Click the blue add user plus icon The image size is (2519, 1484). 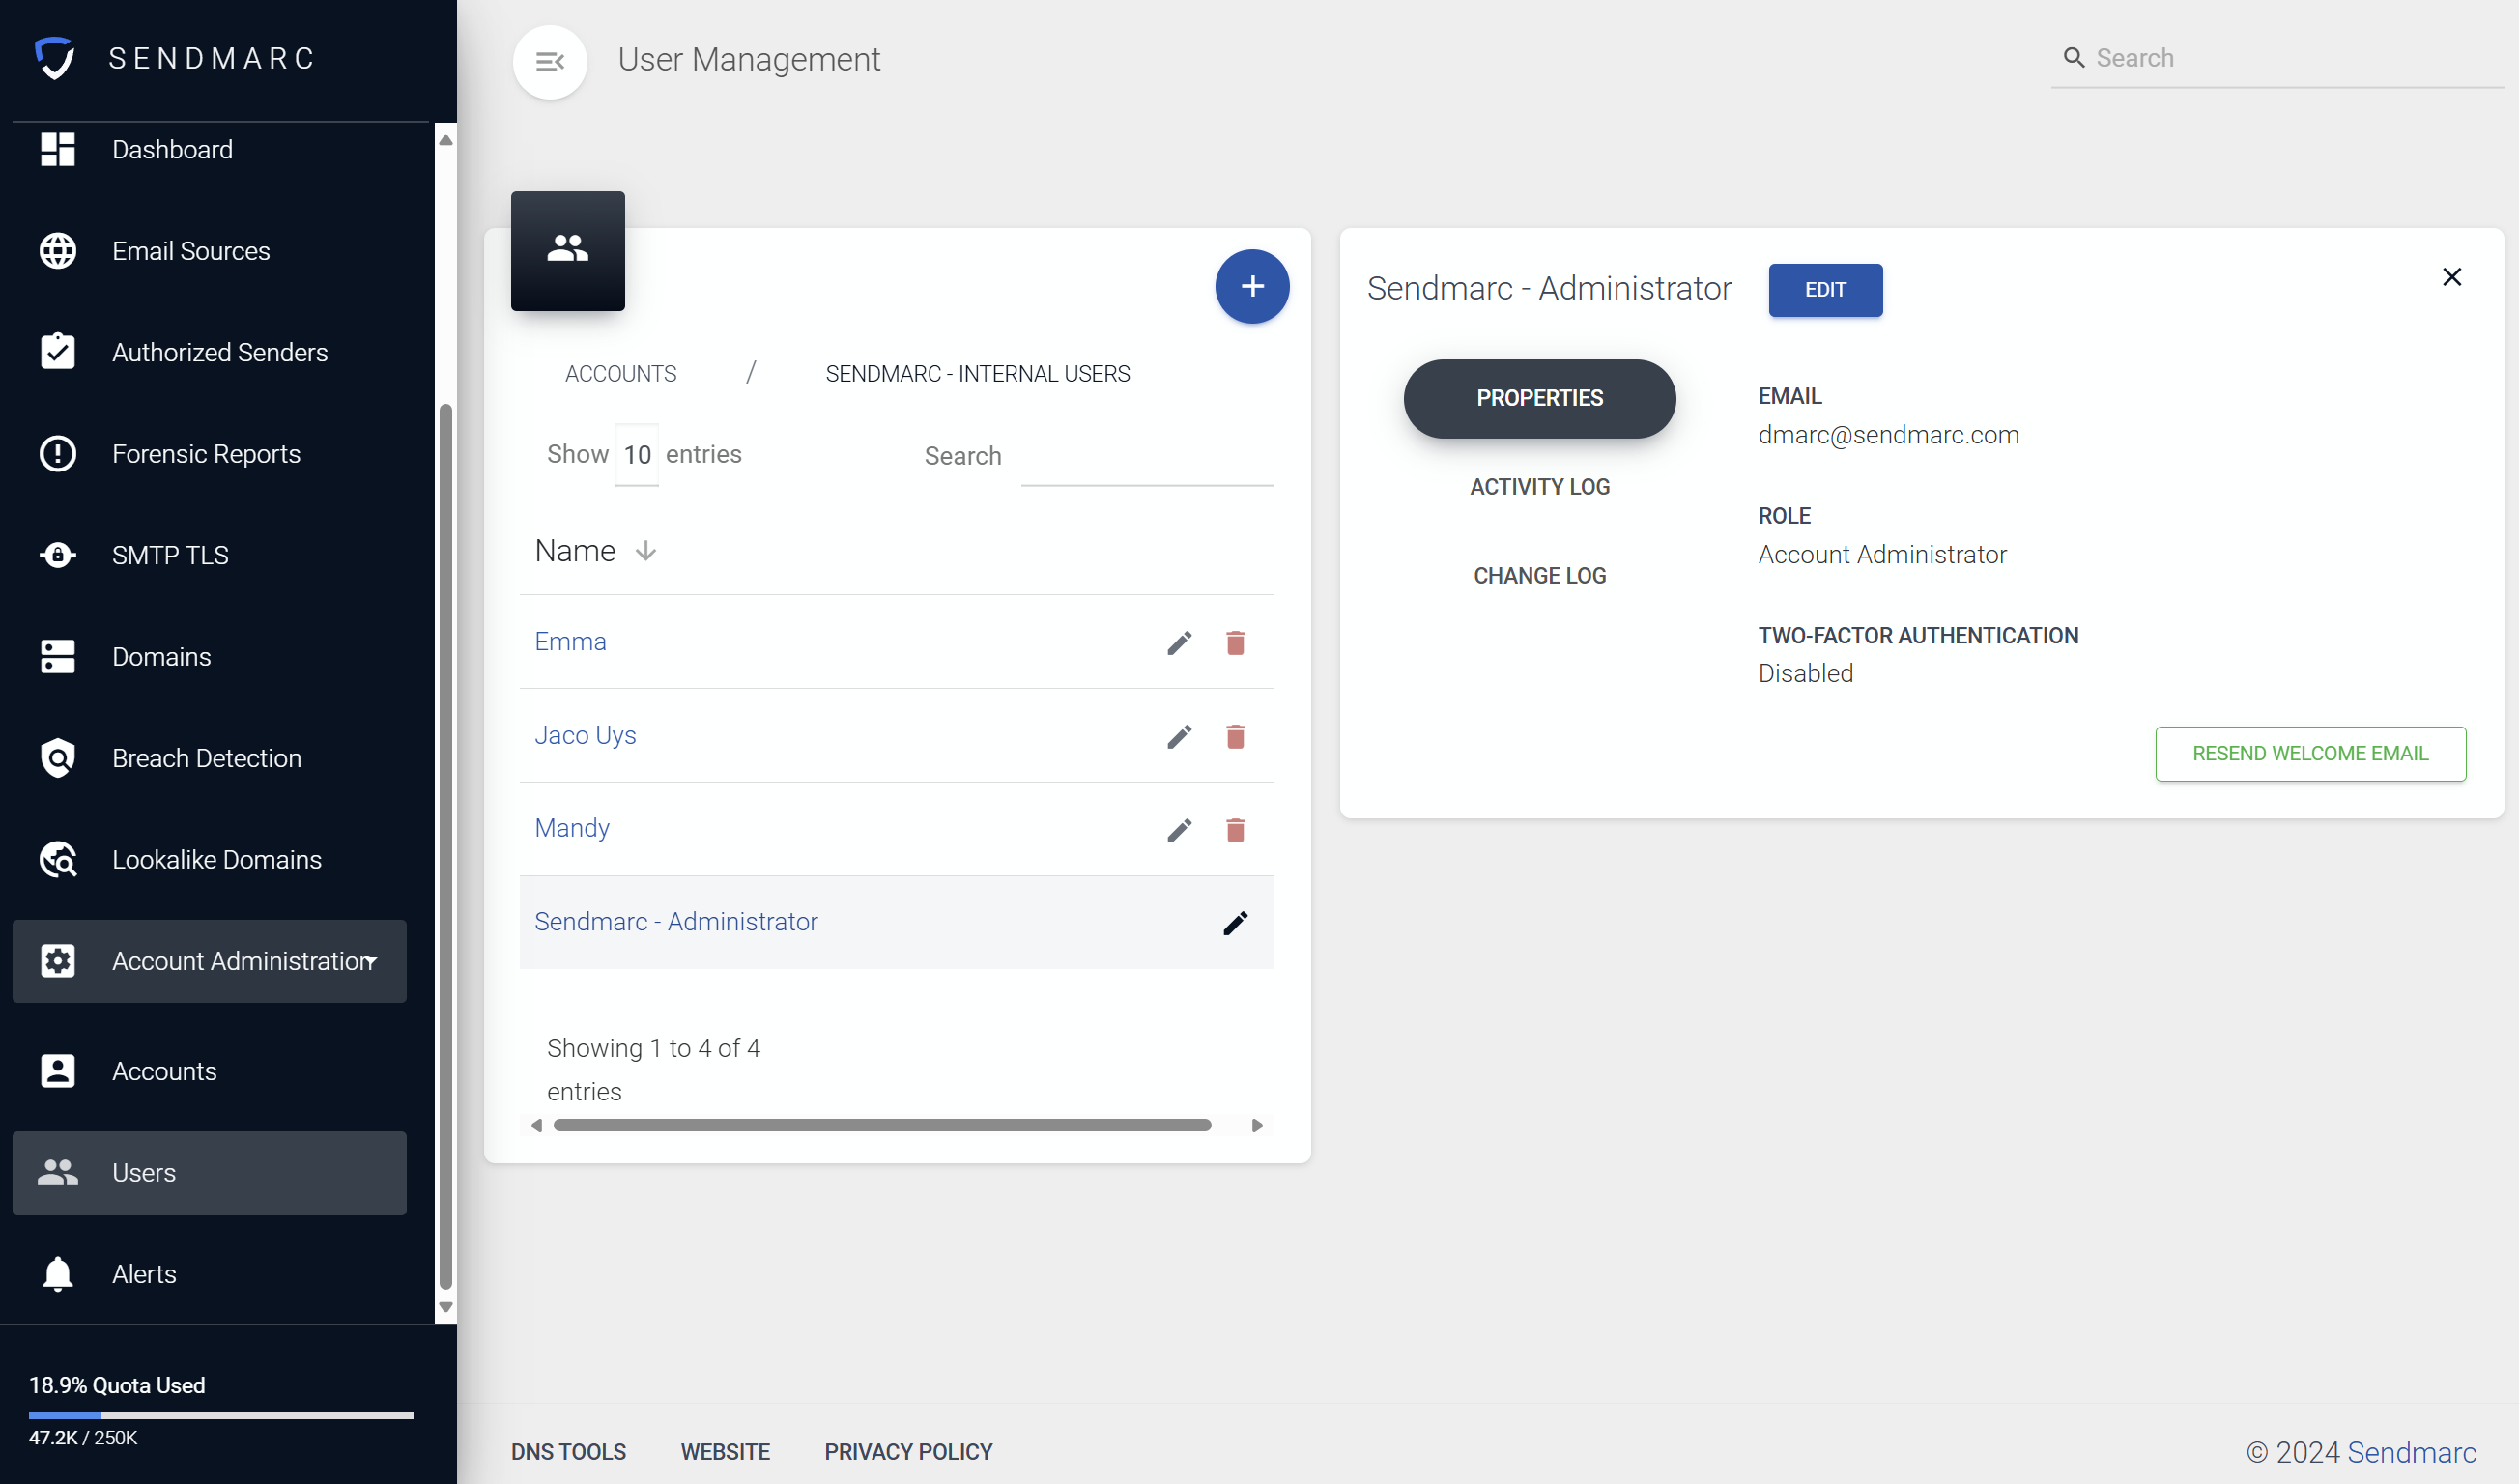tap(1251, 287)
